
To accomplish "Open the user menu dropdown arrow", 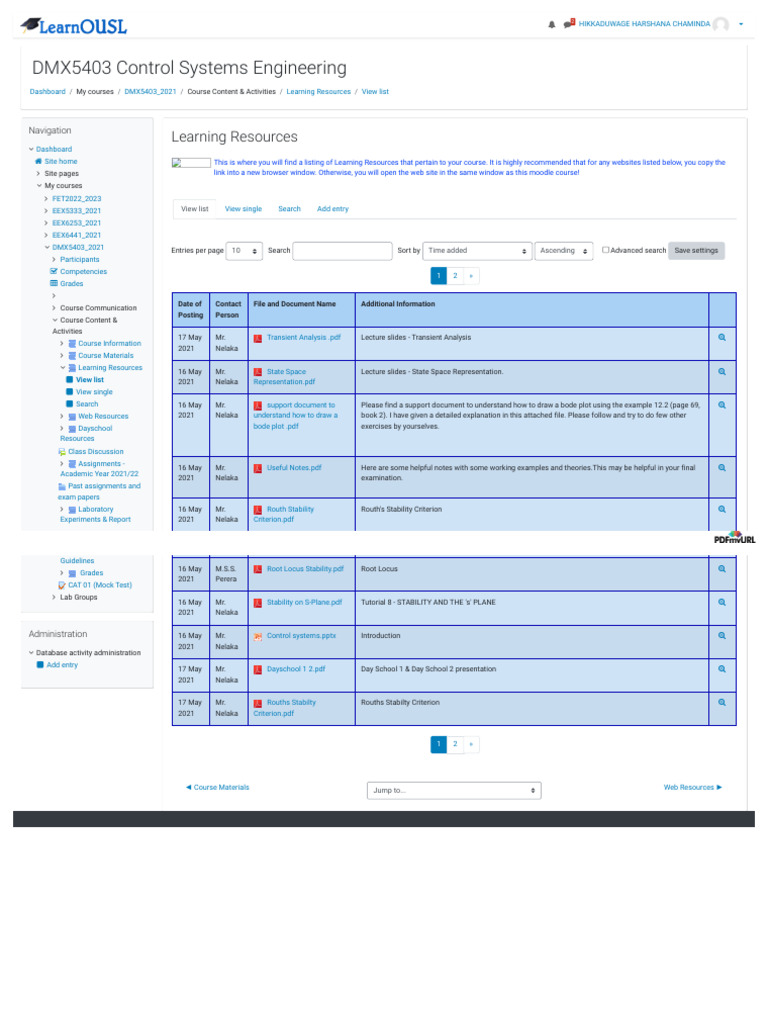I will point(741,24).
